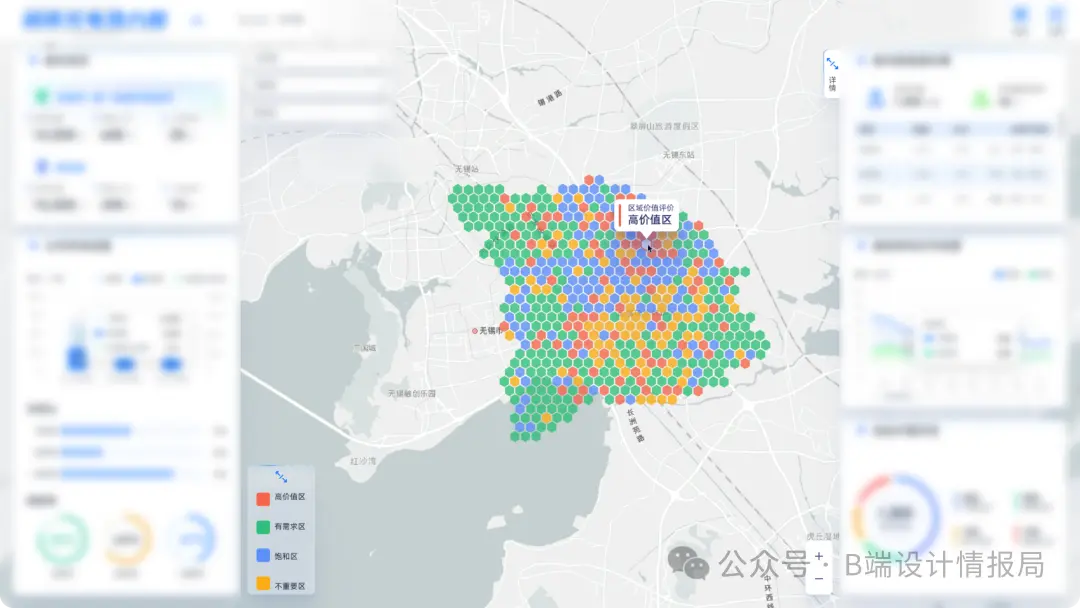Image resolution: width=1080 pixels, height=608 pixels.
Task: Zoom in the map with plus button
Action: (819, 556)
